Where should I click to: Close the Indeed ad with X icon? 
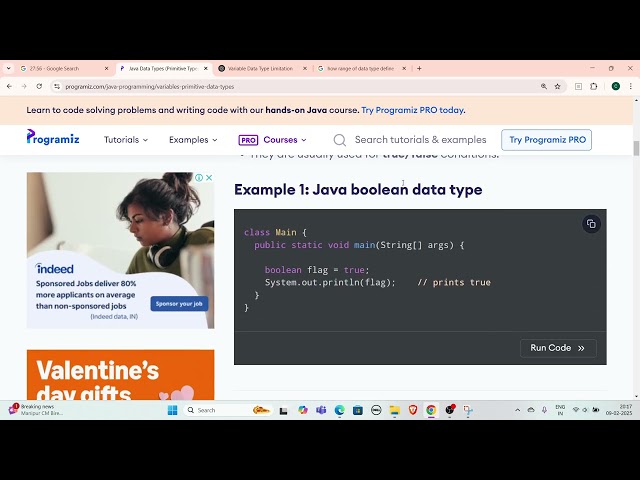pyautogui.click(x=209, y=178)
